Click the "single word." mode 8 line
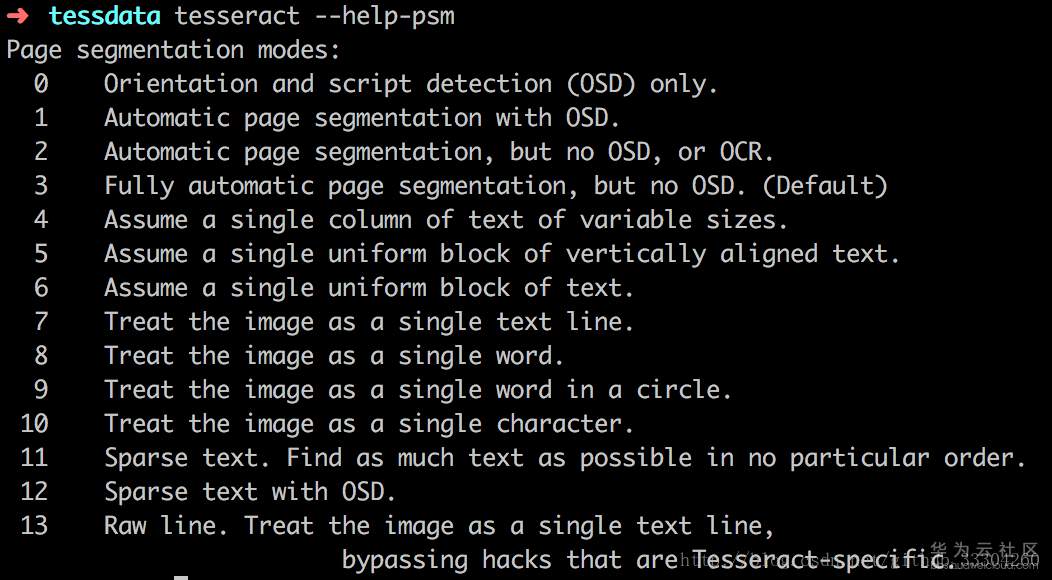The width and height of the screenshot is (1052, 580). pos(334,356)
